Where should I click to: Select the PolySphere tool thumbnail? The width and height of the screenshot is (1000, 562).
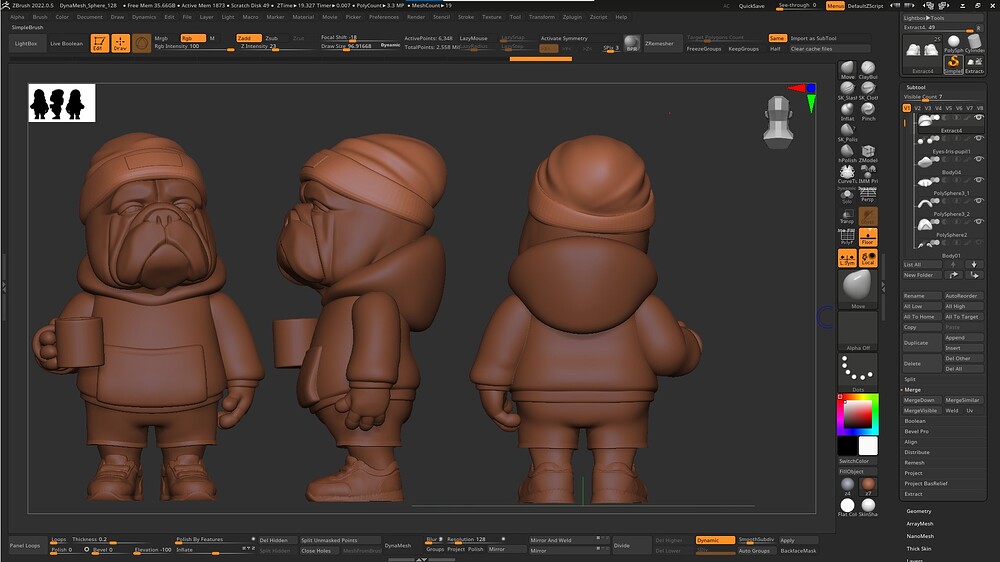[953, 43]
